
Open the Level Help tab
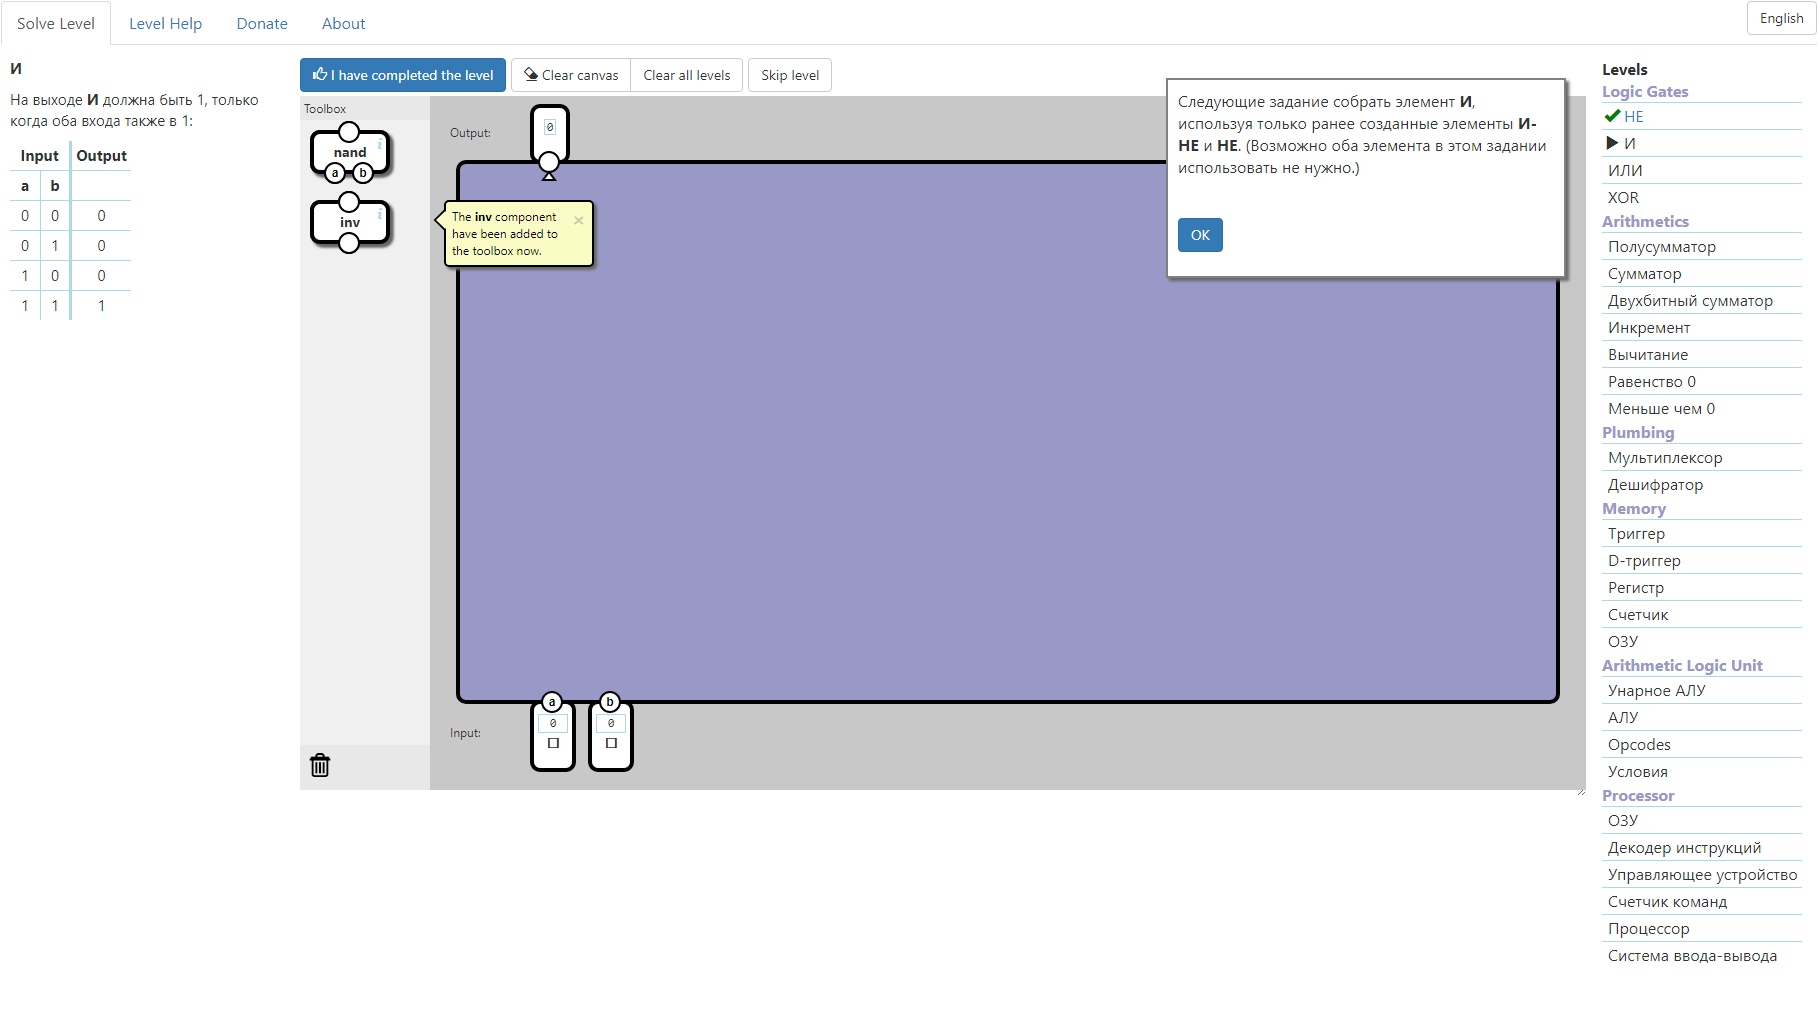[165, 23]
